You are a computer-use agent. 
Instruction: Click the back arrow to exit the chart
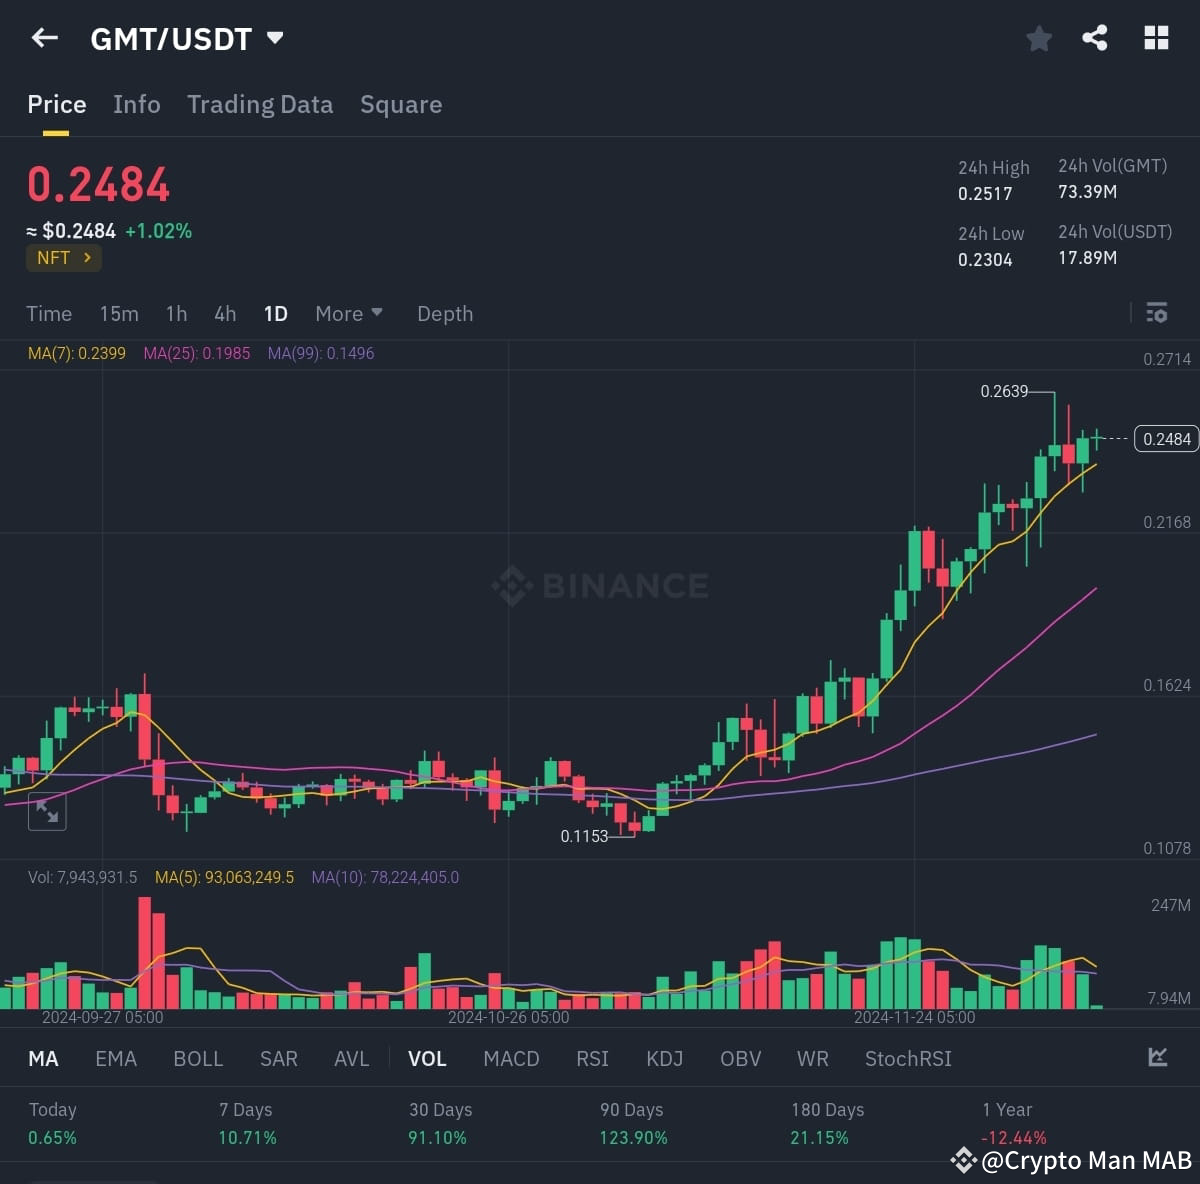[44, 37]
